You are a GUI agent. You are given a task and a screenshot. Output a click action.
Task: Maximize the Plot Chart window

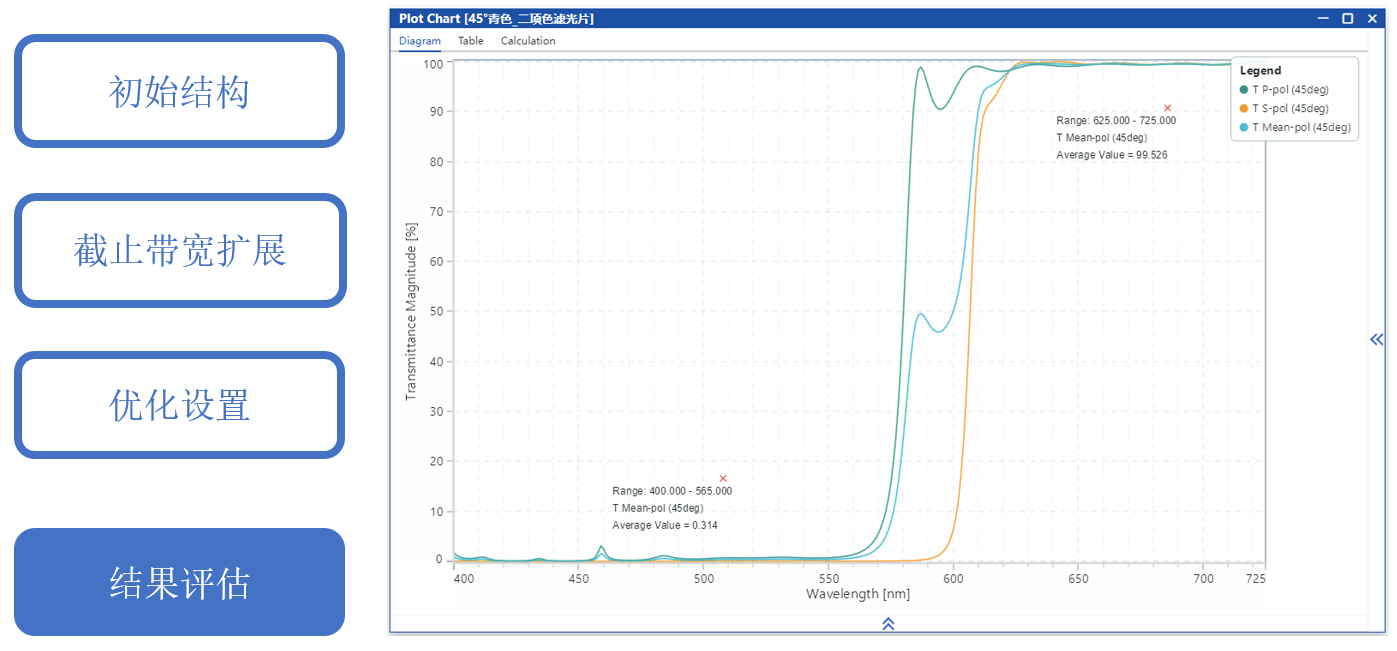click(1347, 18)
